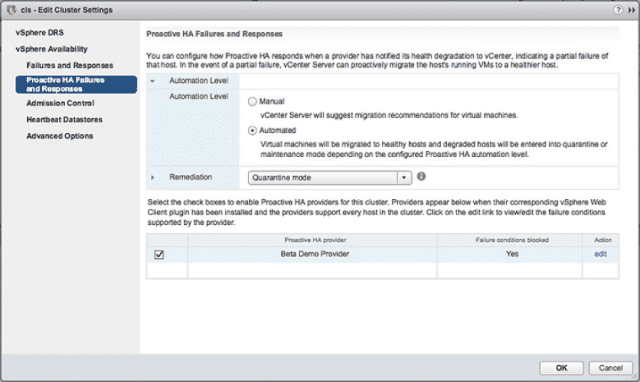Viewport: 640px width, 382px height.
Task: Collapse the Automation Level section
Action: click(x=152, y=81)
